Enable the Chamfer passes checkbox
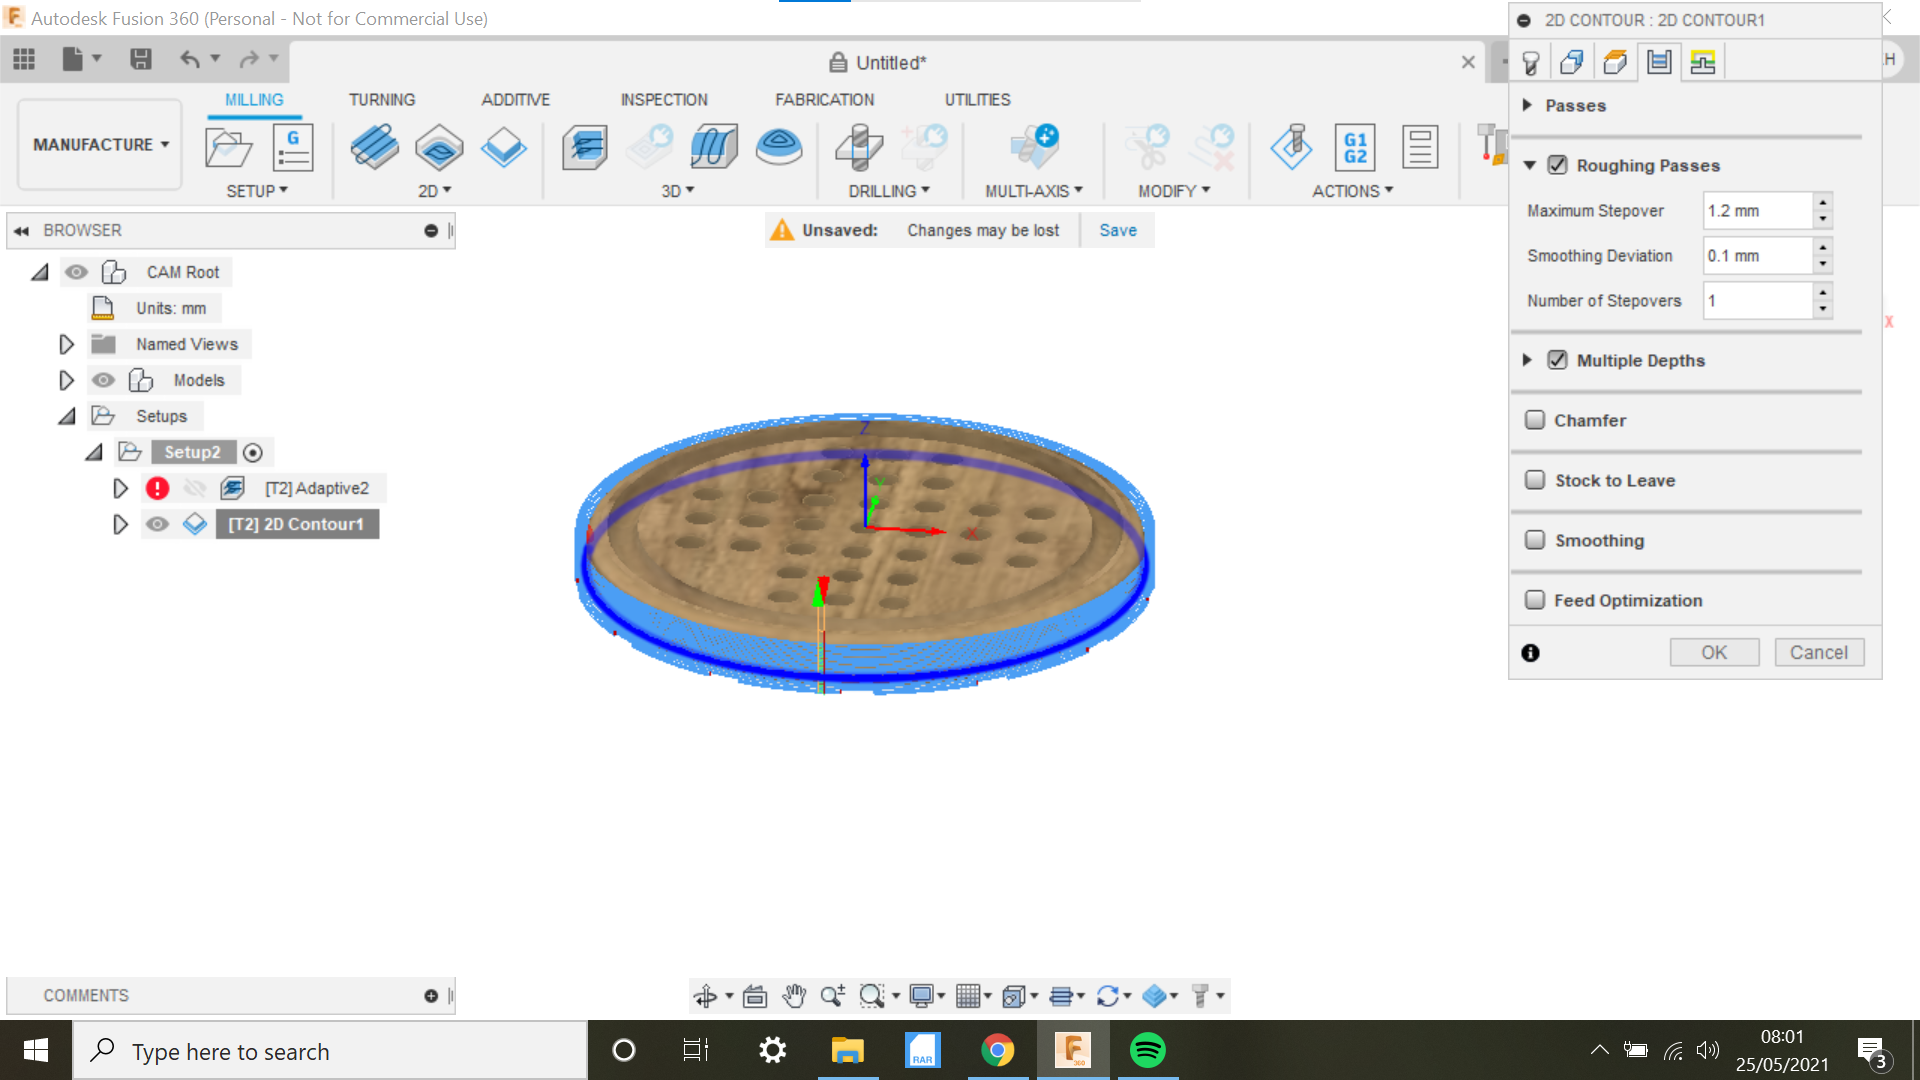1920x1080 pixels. point(1534,419)
